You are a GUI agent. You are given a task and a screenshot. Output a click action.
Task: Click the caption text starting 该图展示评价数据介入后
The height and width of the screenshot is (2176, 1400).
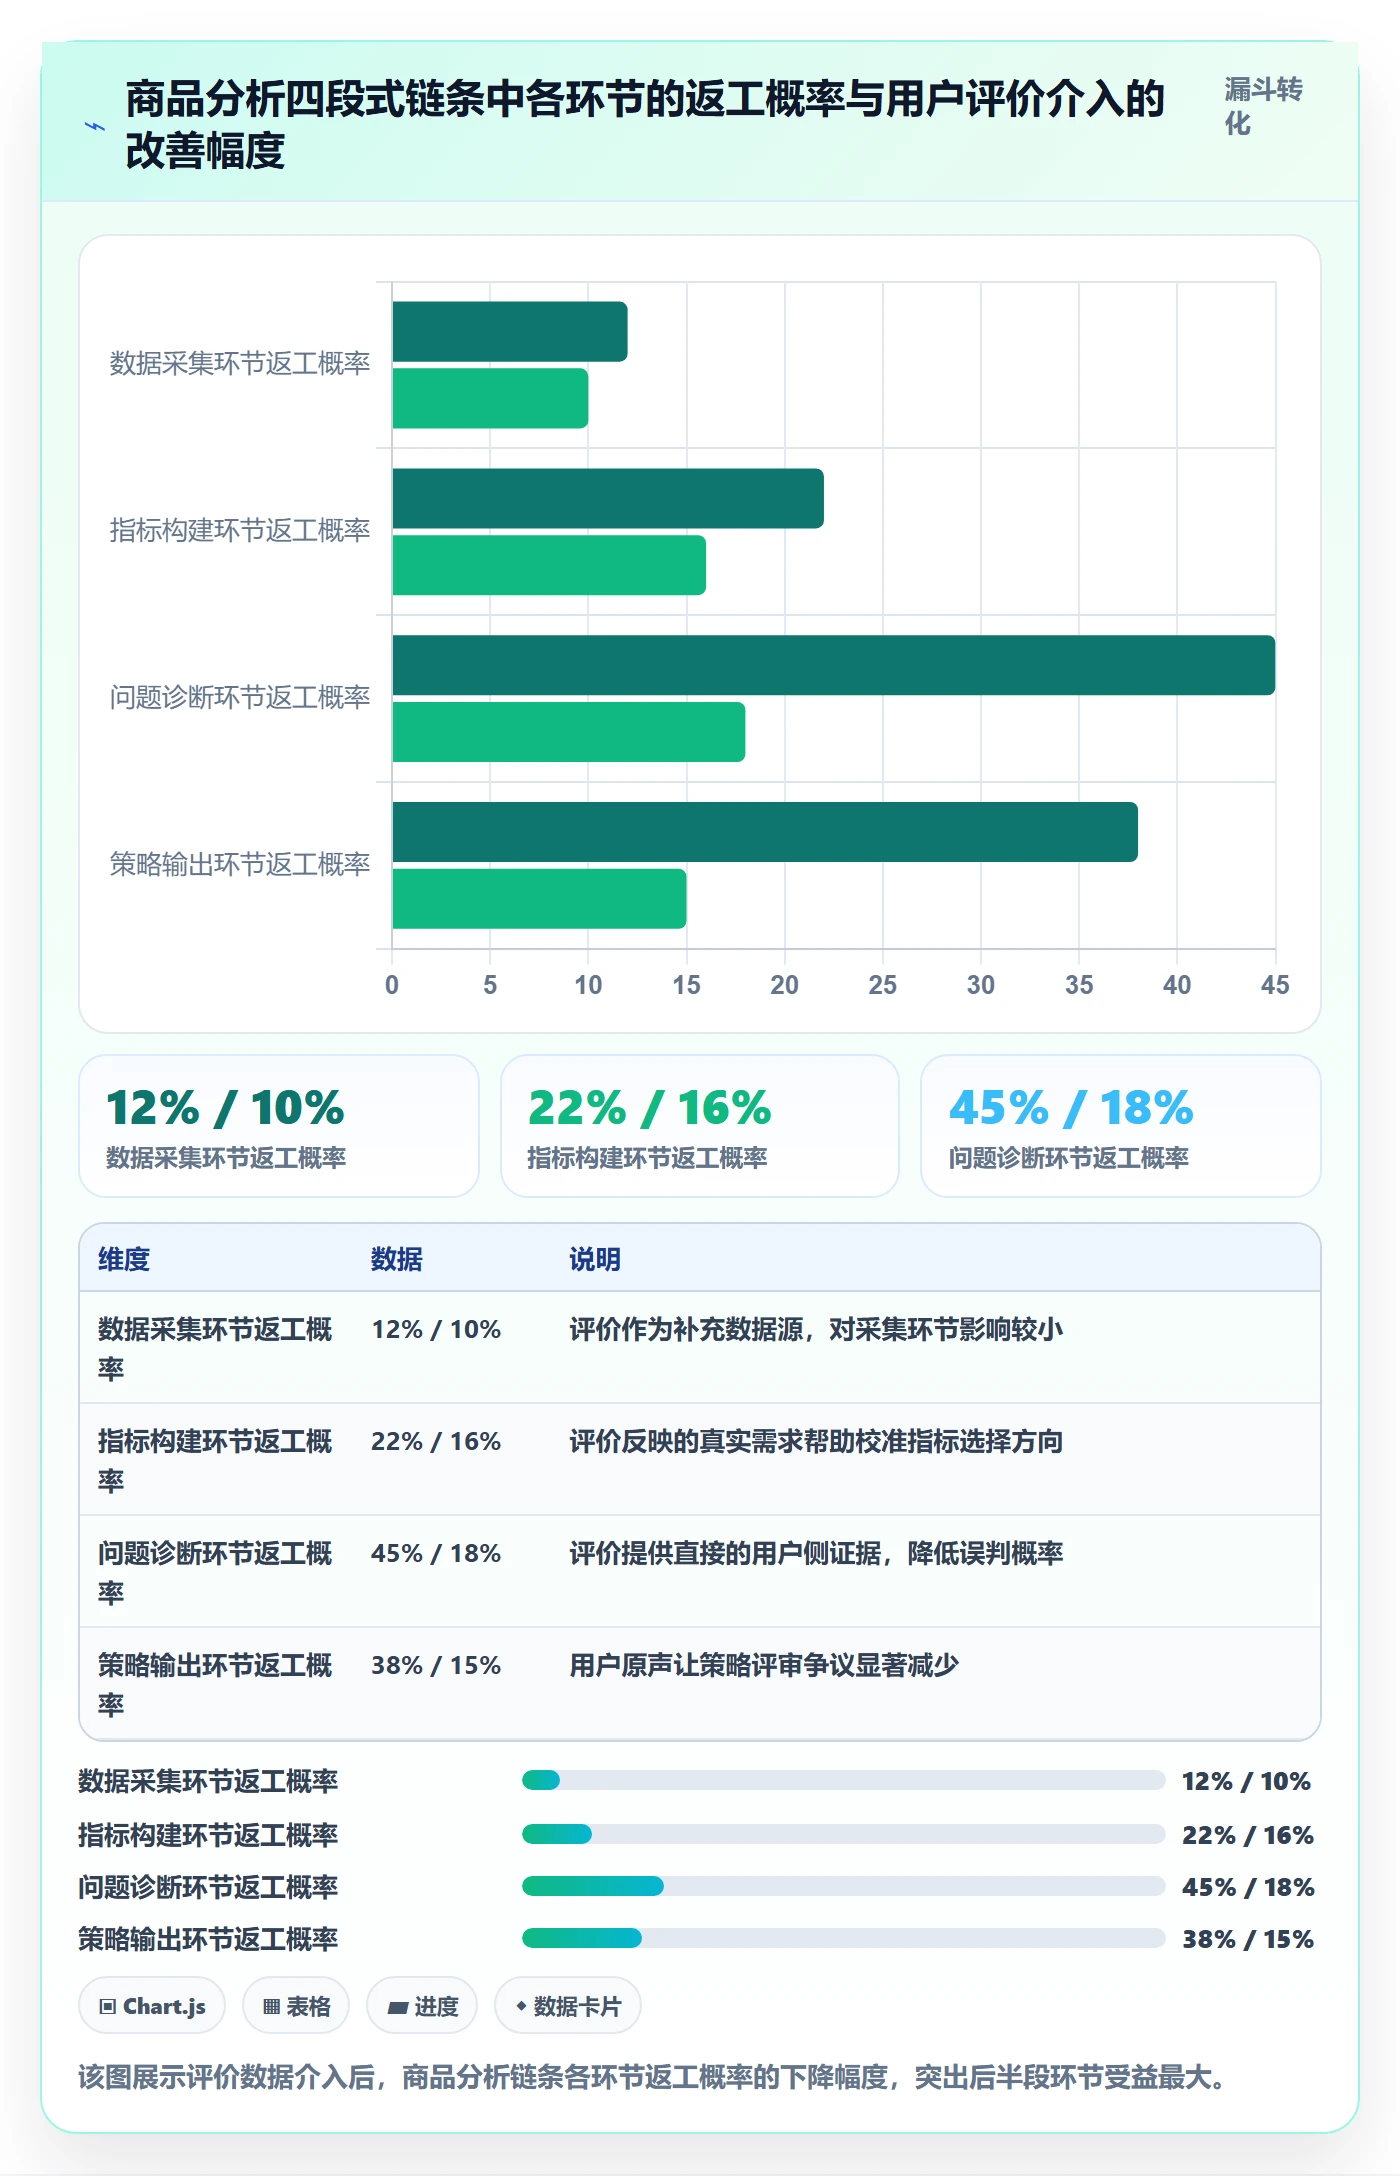coord(652,2077)
